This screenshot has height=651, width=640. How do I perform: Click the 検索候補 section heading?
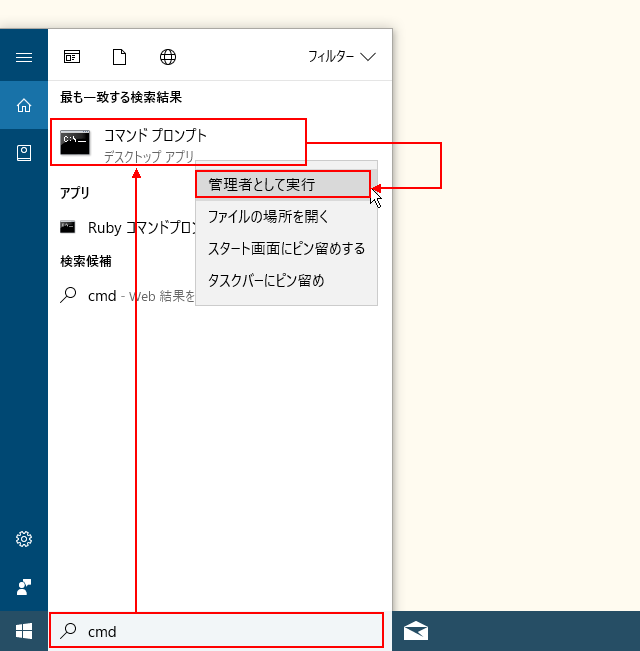coord(85,262)
